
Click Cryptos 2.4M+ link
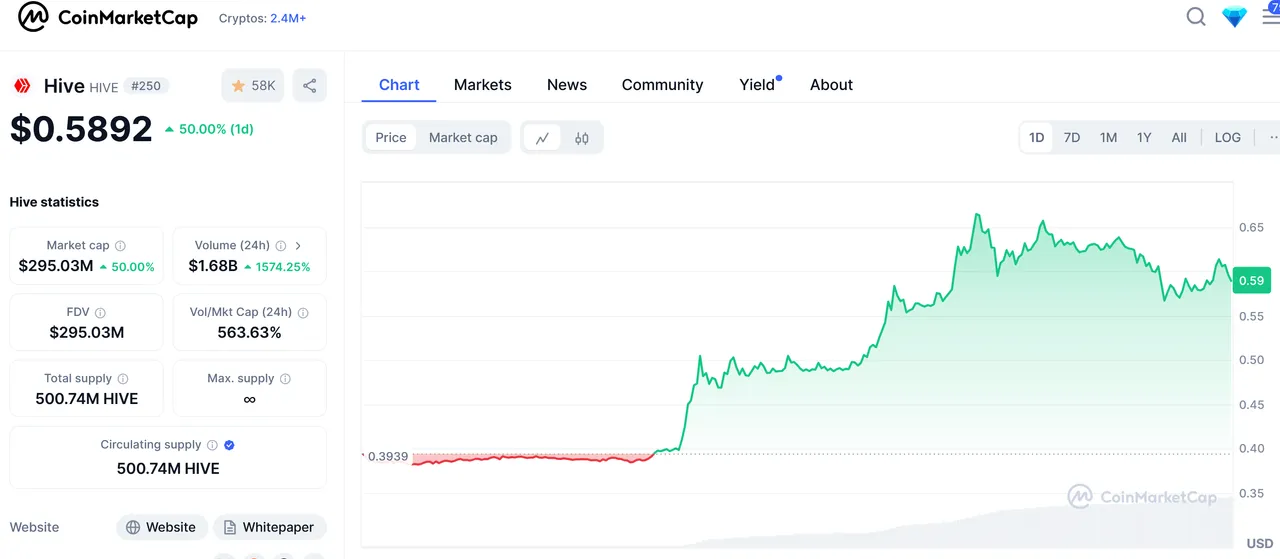(263, 18)
